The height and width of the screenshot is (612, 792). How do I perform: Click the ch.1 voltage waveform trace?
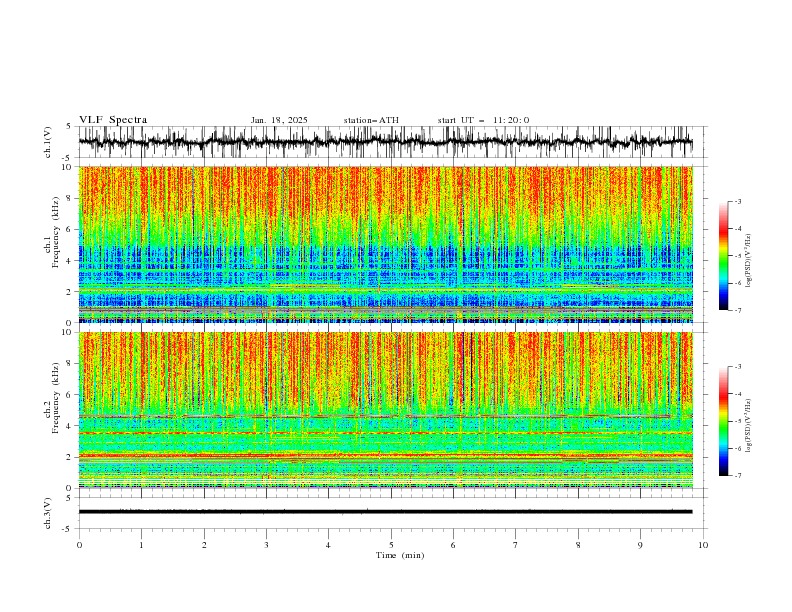click(x=385, y=142)
